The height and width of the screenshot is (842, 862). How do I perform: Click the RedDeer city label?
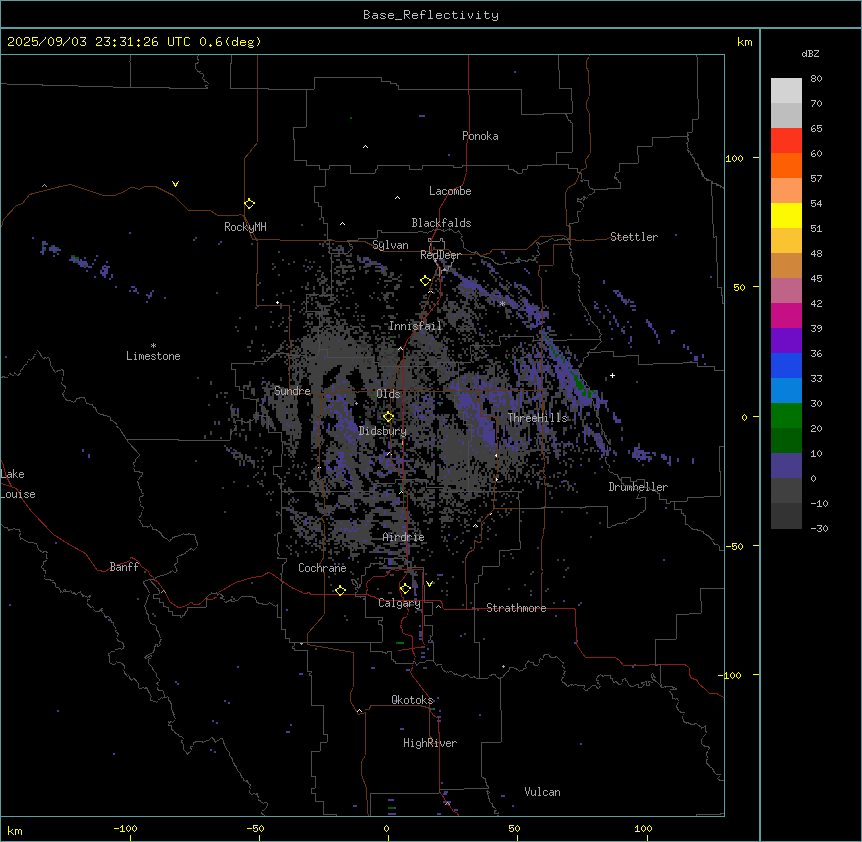[440, 255]
